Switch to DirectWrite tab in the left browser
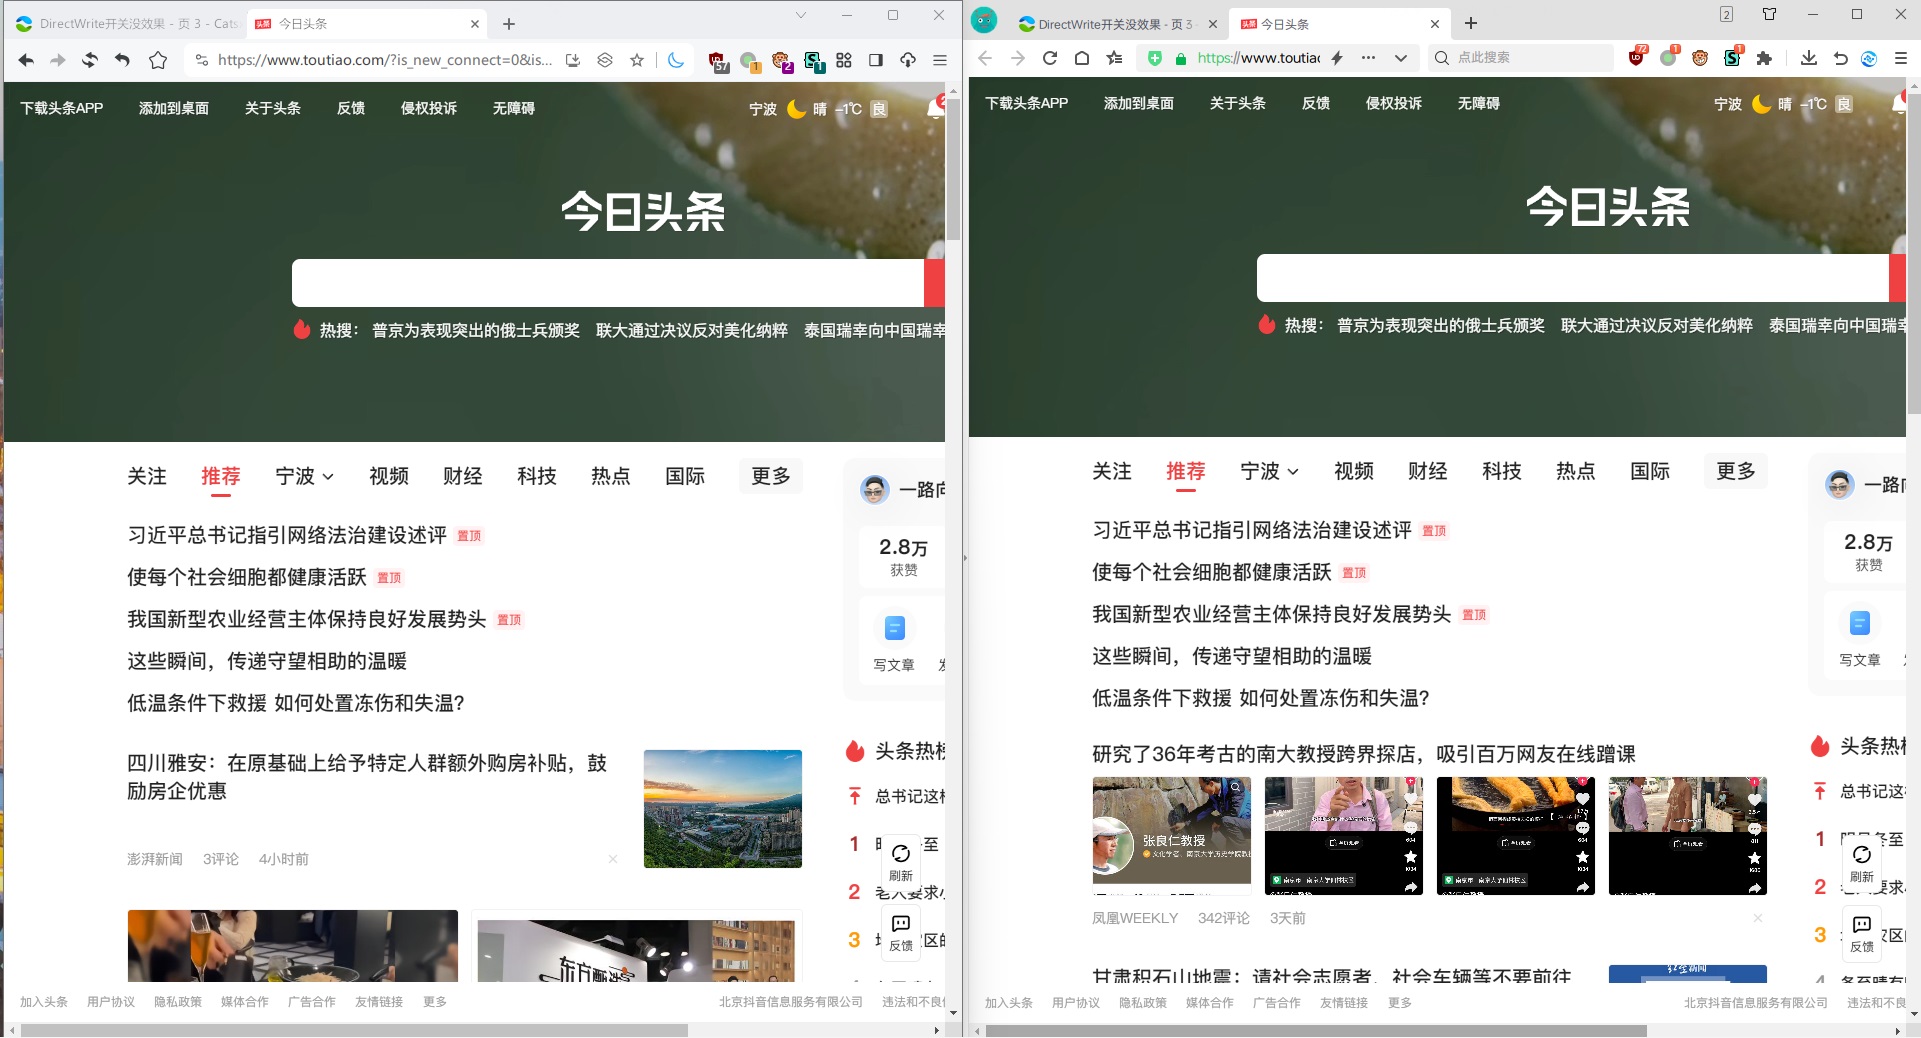Image resolution: width=1921 pixels, height=1038 pixels. (x=128, y=24)
